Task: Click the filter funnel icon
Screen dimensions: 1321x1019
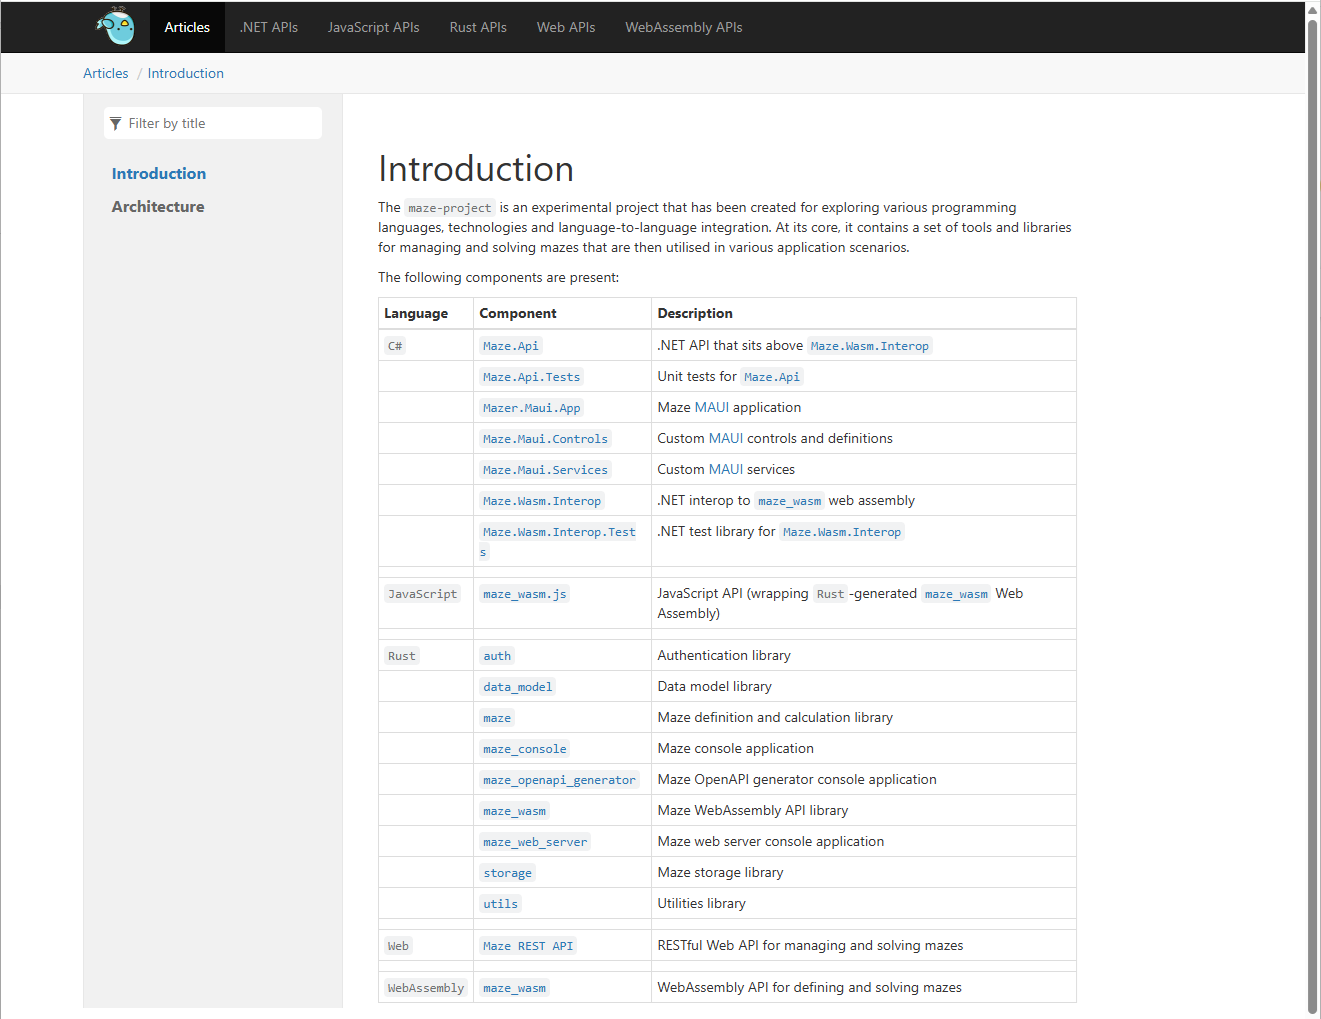Action: [116, 124]
